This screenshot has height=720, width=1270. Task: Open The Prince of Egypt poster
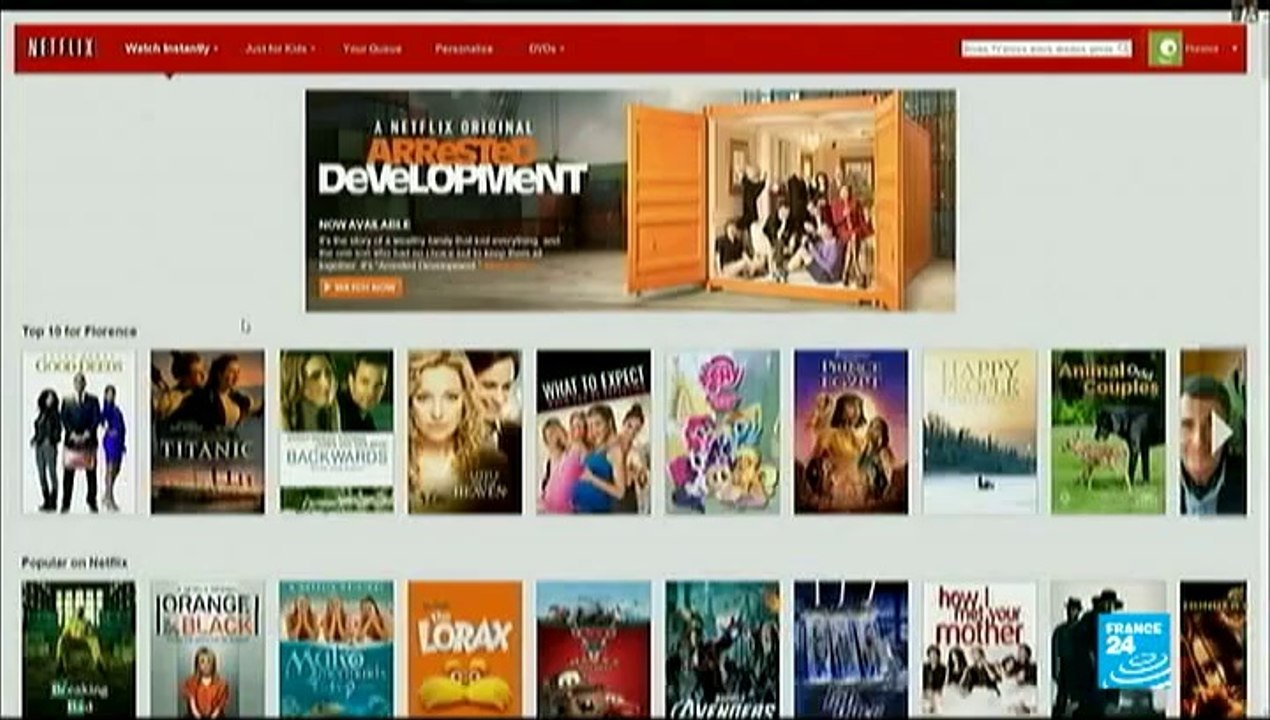(x=851, y=432)
